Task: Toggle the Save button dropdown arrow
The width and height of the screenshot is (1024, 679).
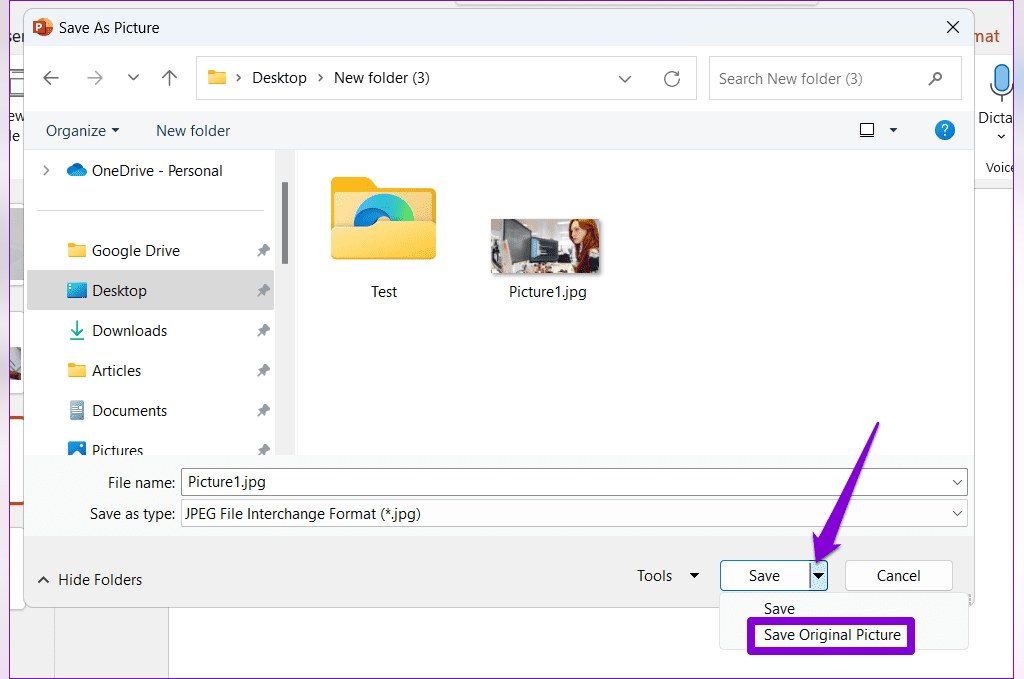Action: pyautogui.click(x=818, y=576)
